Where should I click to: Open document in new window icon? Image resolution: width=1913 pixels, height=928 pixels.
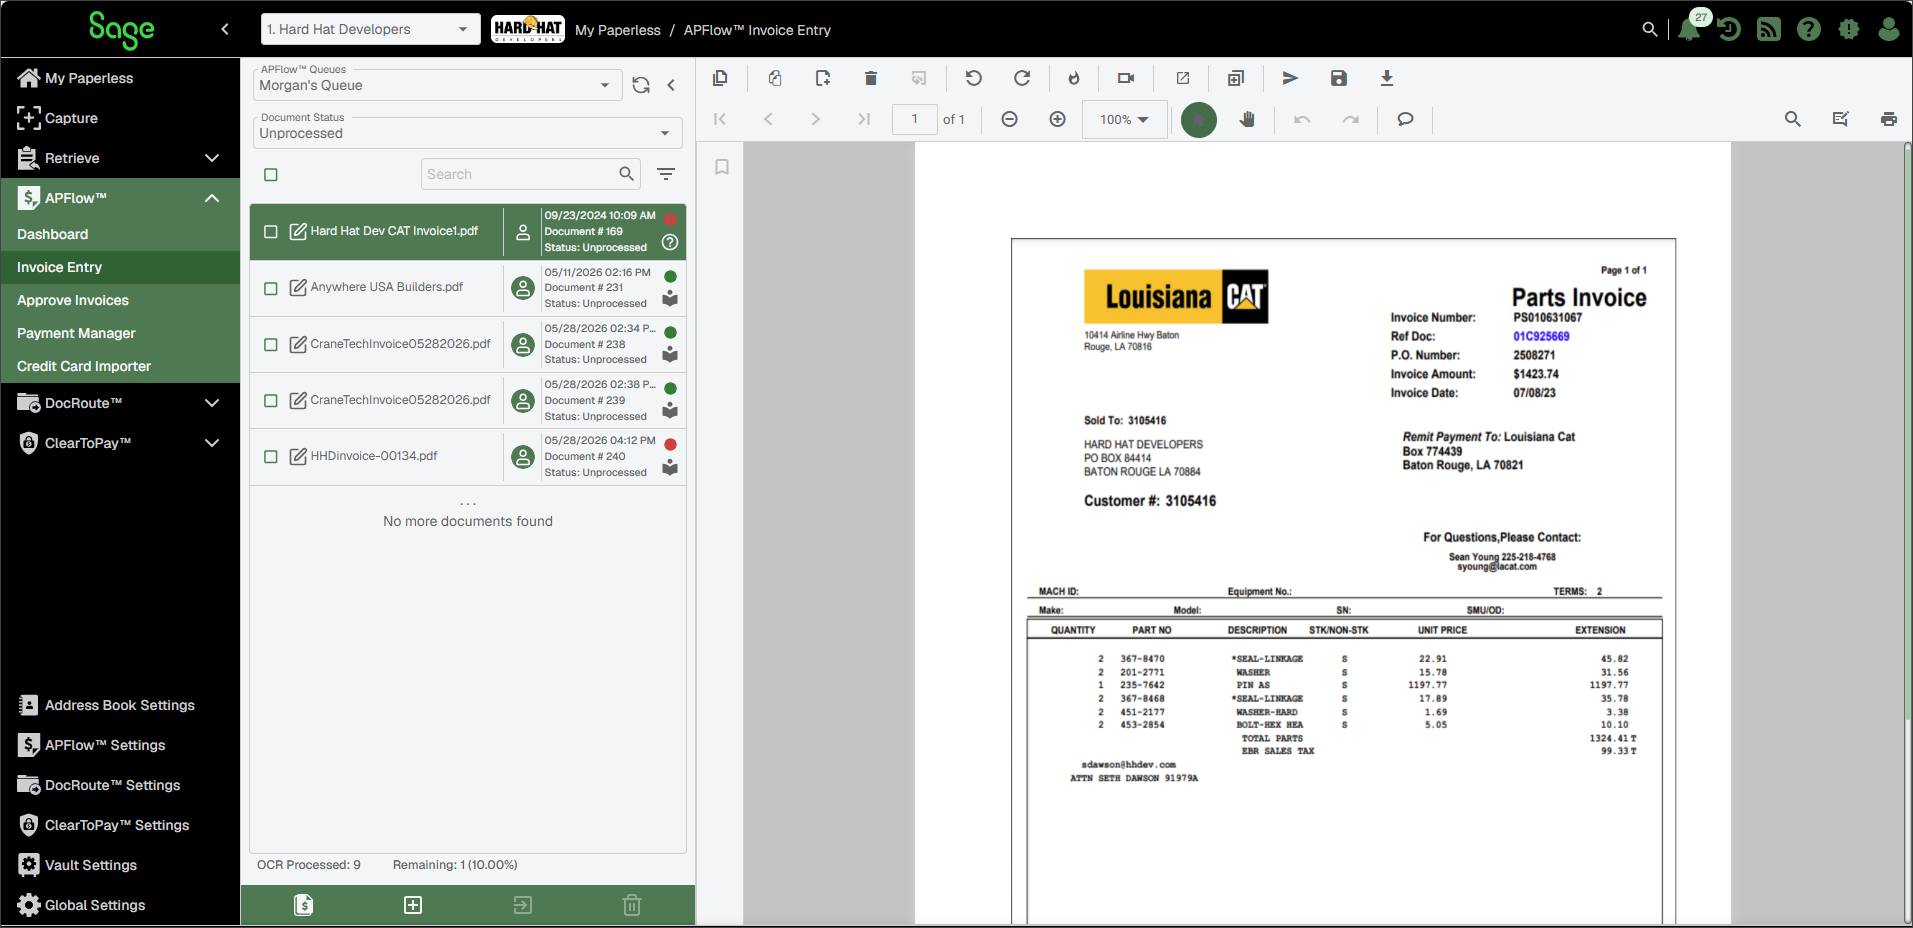[x=1183, y=78]
